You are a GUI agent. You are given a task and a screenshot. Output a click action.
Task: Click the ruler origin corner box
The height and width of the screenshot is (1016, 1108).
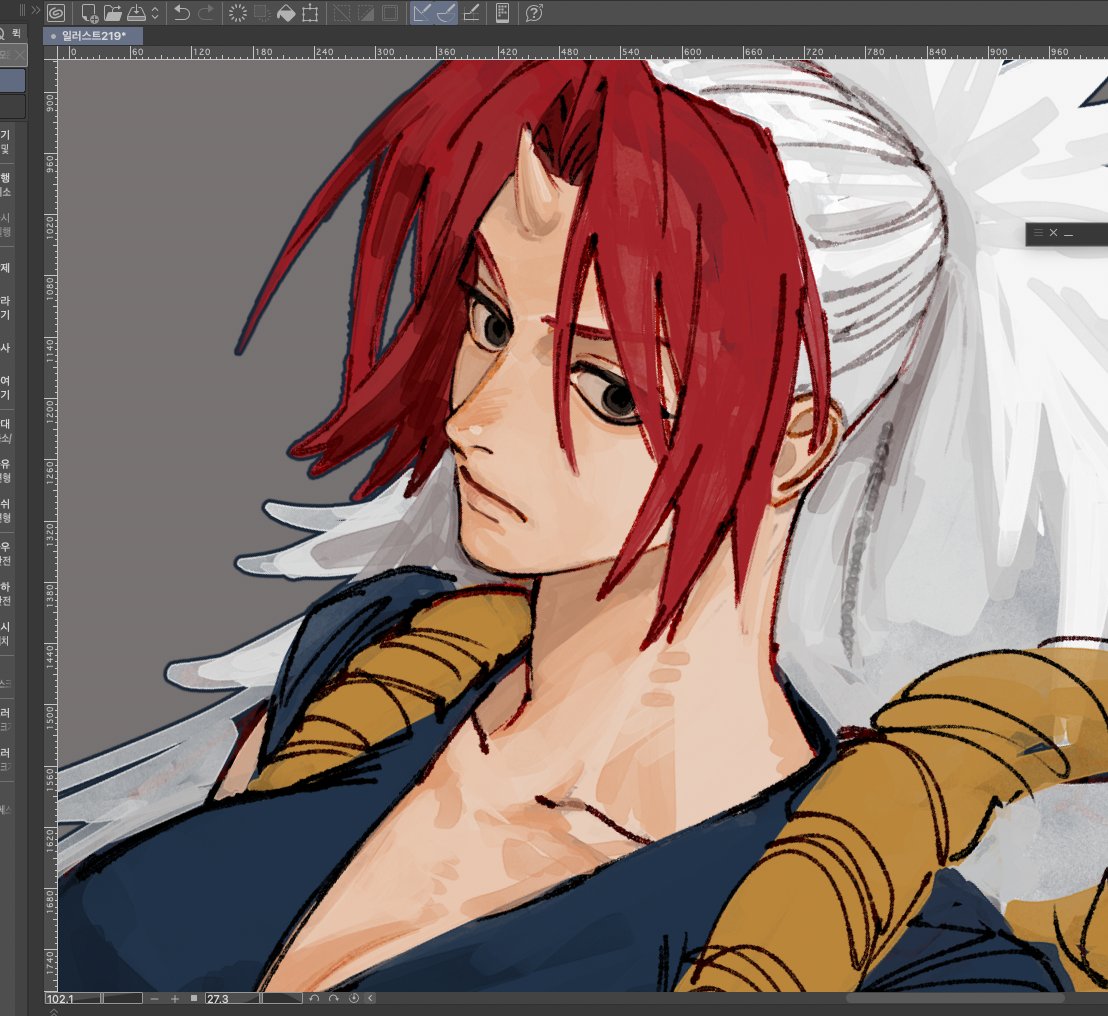tap(50, 52)
